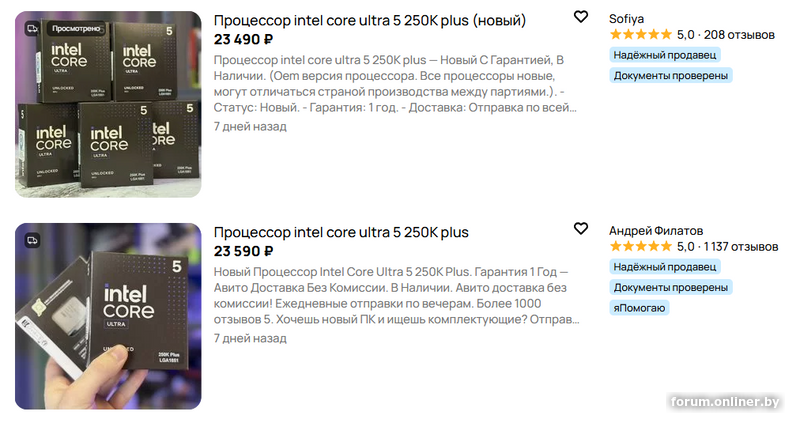This screenshot has width=800, height=423.
Task: Click Sofiya's "Надёжный продавец" badge
Action: [665, 55]
